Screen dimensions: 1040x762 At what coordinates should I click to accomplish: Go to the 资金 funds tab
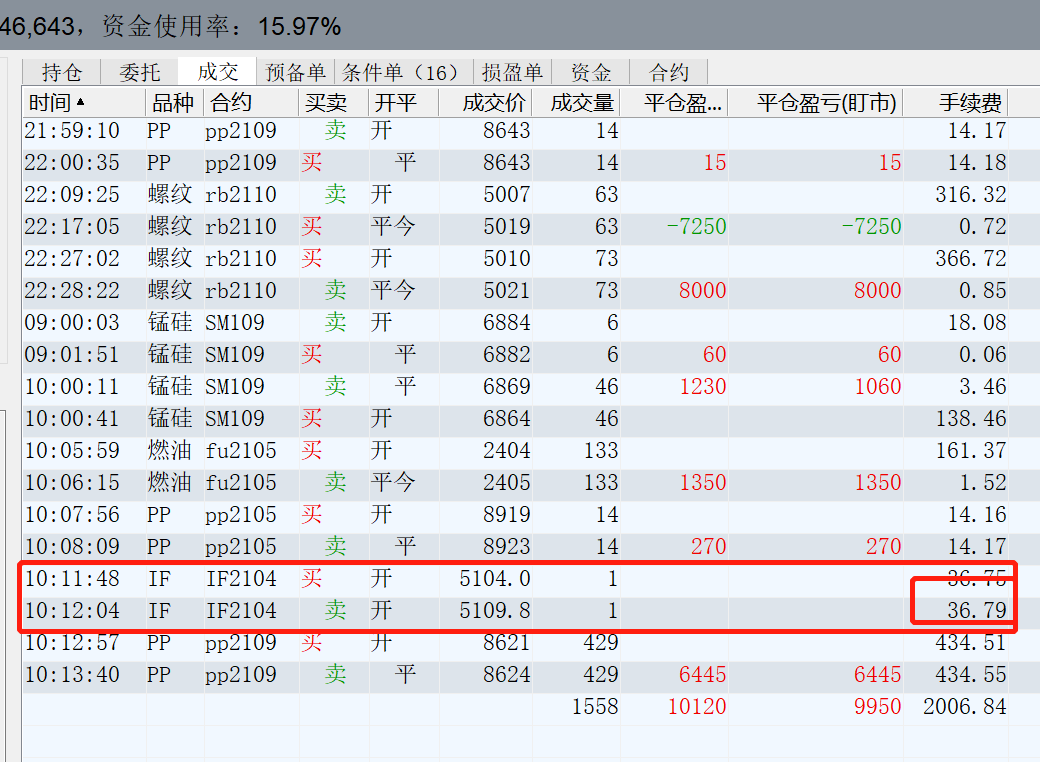click(590, 72)
